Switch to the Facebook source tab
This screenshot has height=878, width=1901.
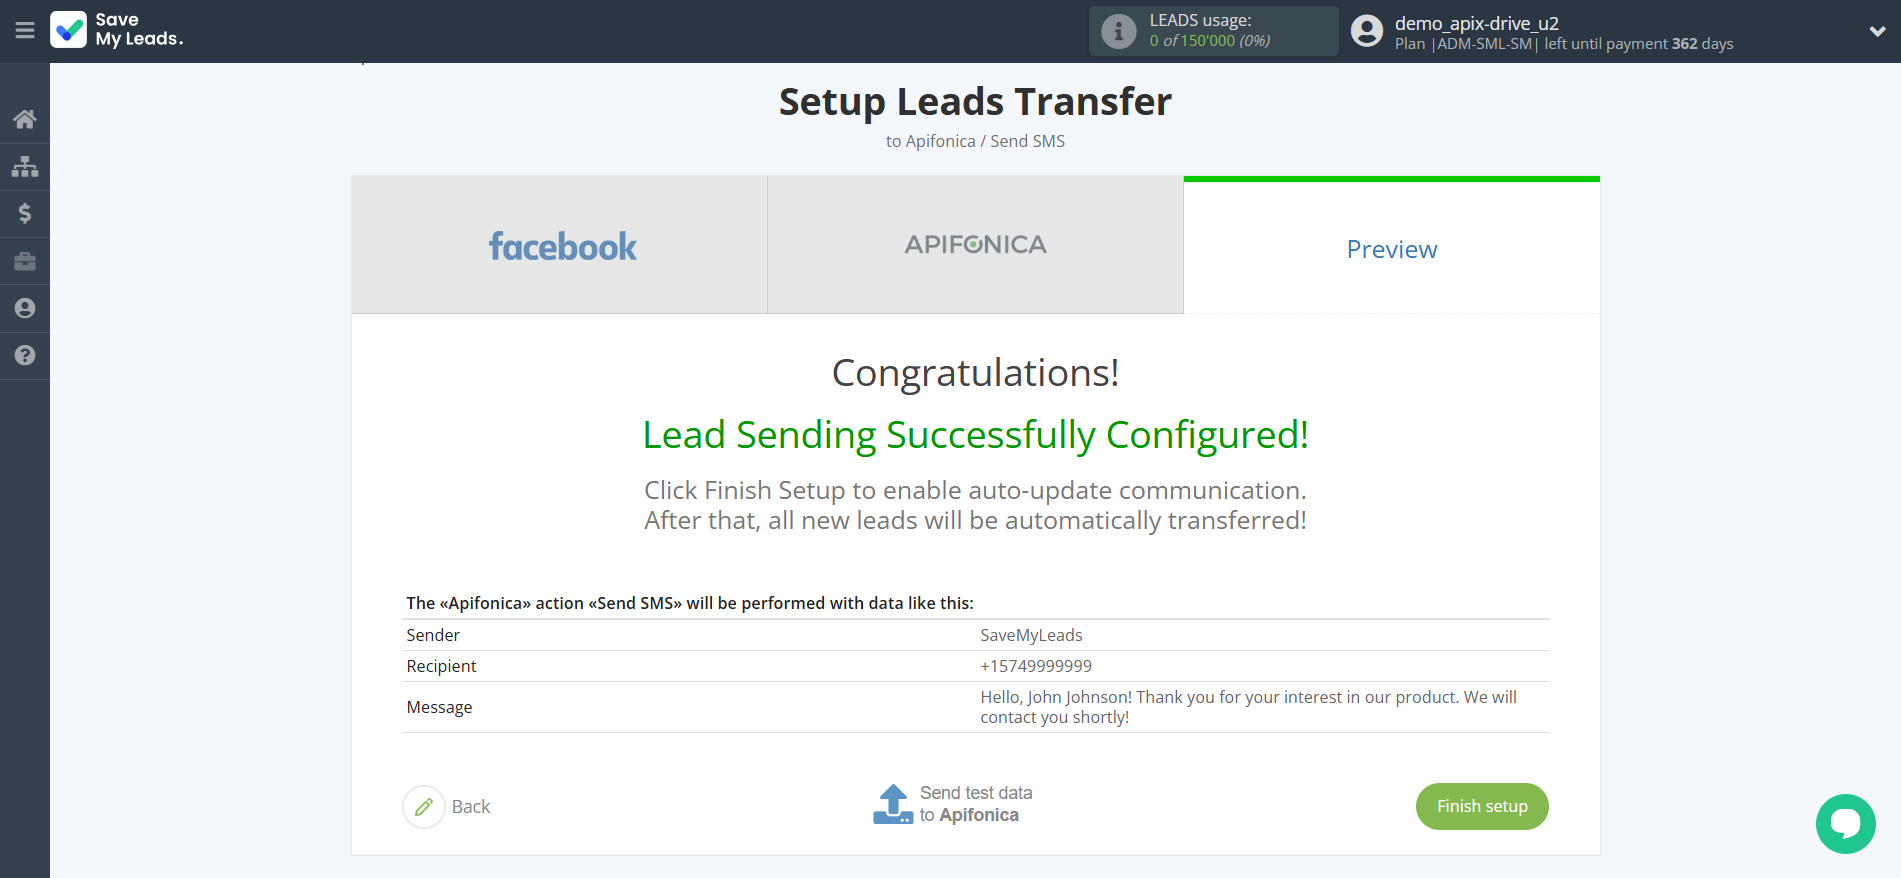click(560, 246)
